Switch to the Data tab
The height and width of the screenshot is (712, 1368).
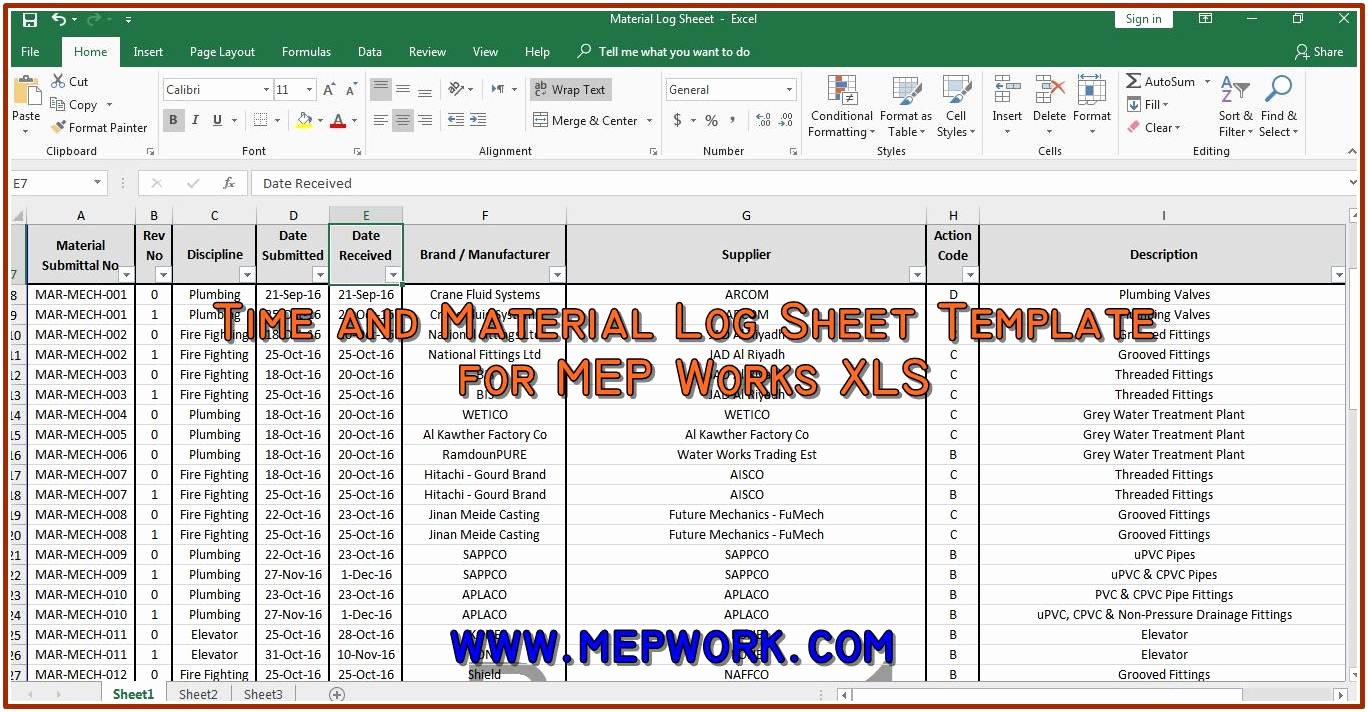[370, 52]
